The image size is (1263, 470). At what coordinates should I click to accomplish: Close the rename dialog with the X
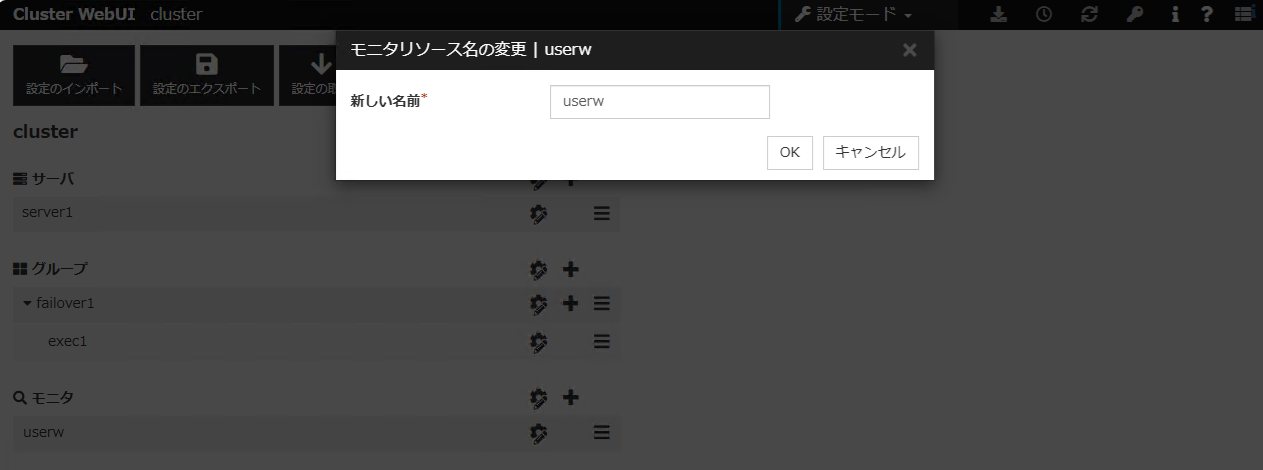tap(909, 50)
